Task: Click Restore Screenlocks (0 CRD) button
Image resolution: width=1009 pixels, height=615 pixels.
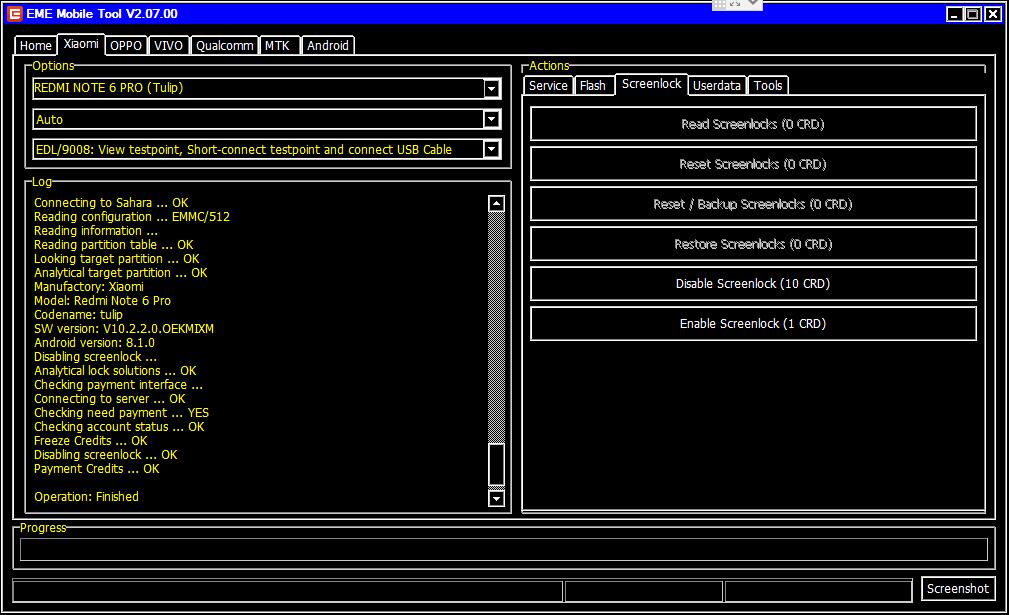Action: (753, 244)
